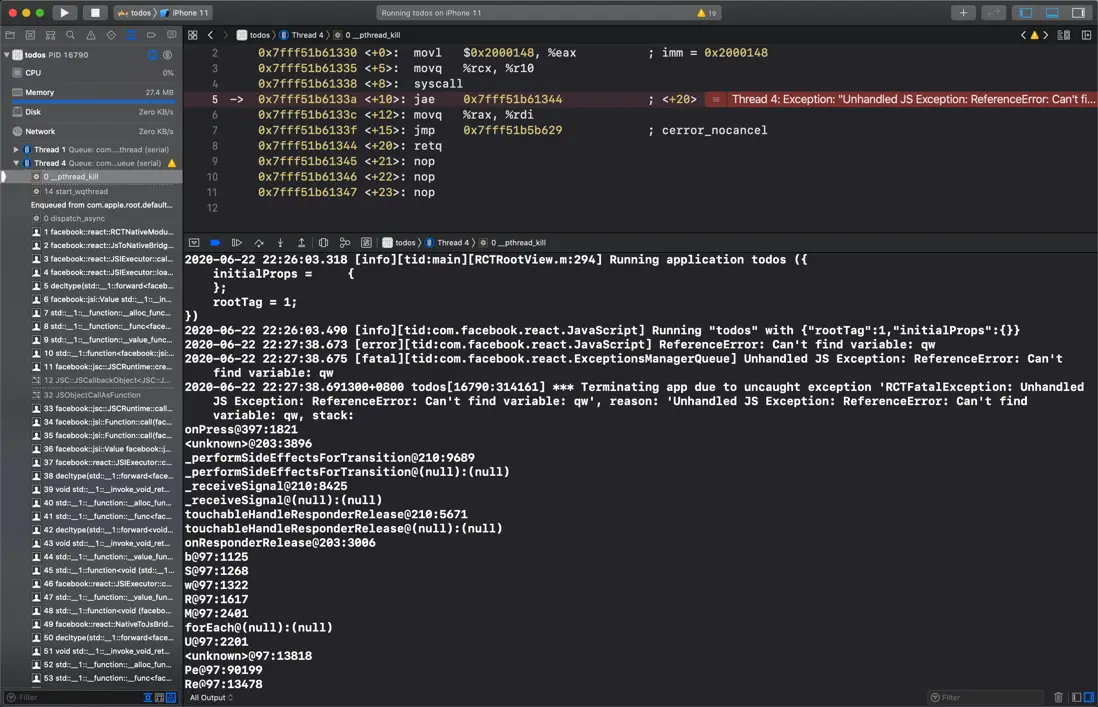Hide the debug area with toggle button

tap(194, 243)
